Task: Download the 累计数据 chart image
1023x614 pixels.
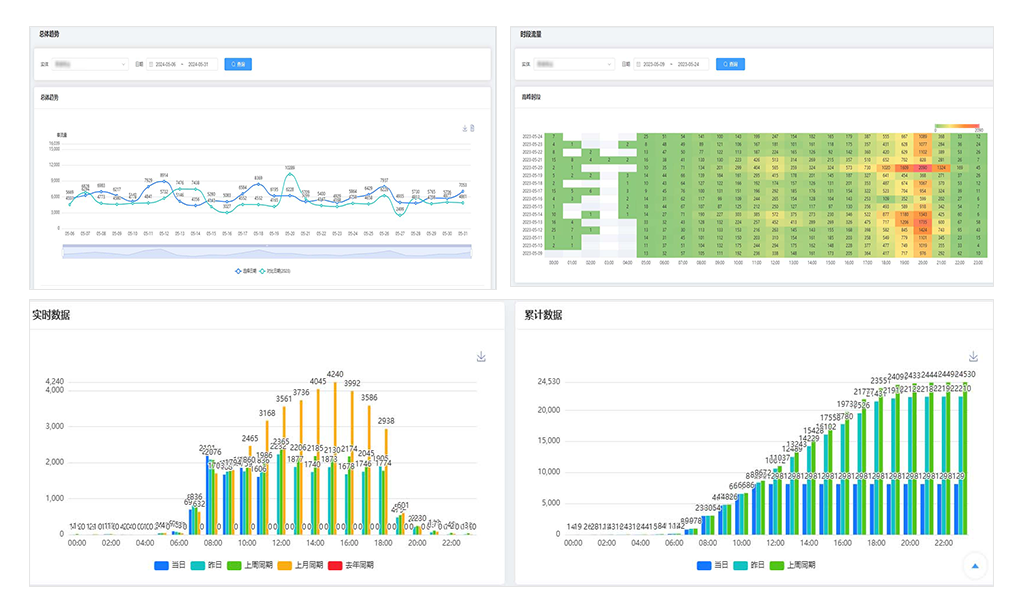Action: (973, 357)
